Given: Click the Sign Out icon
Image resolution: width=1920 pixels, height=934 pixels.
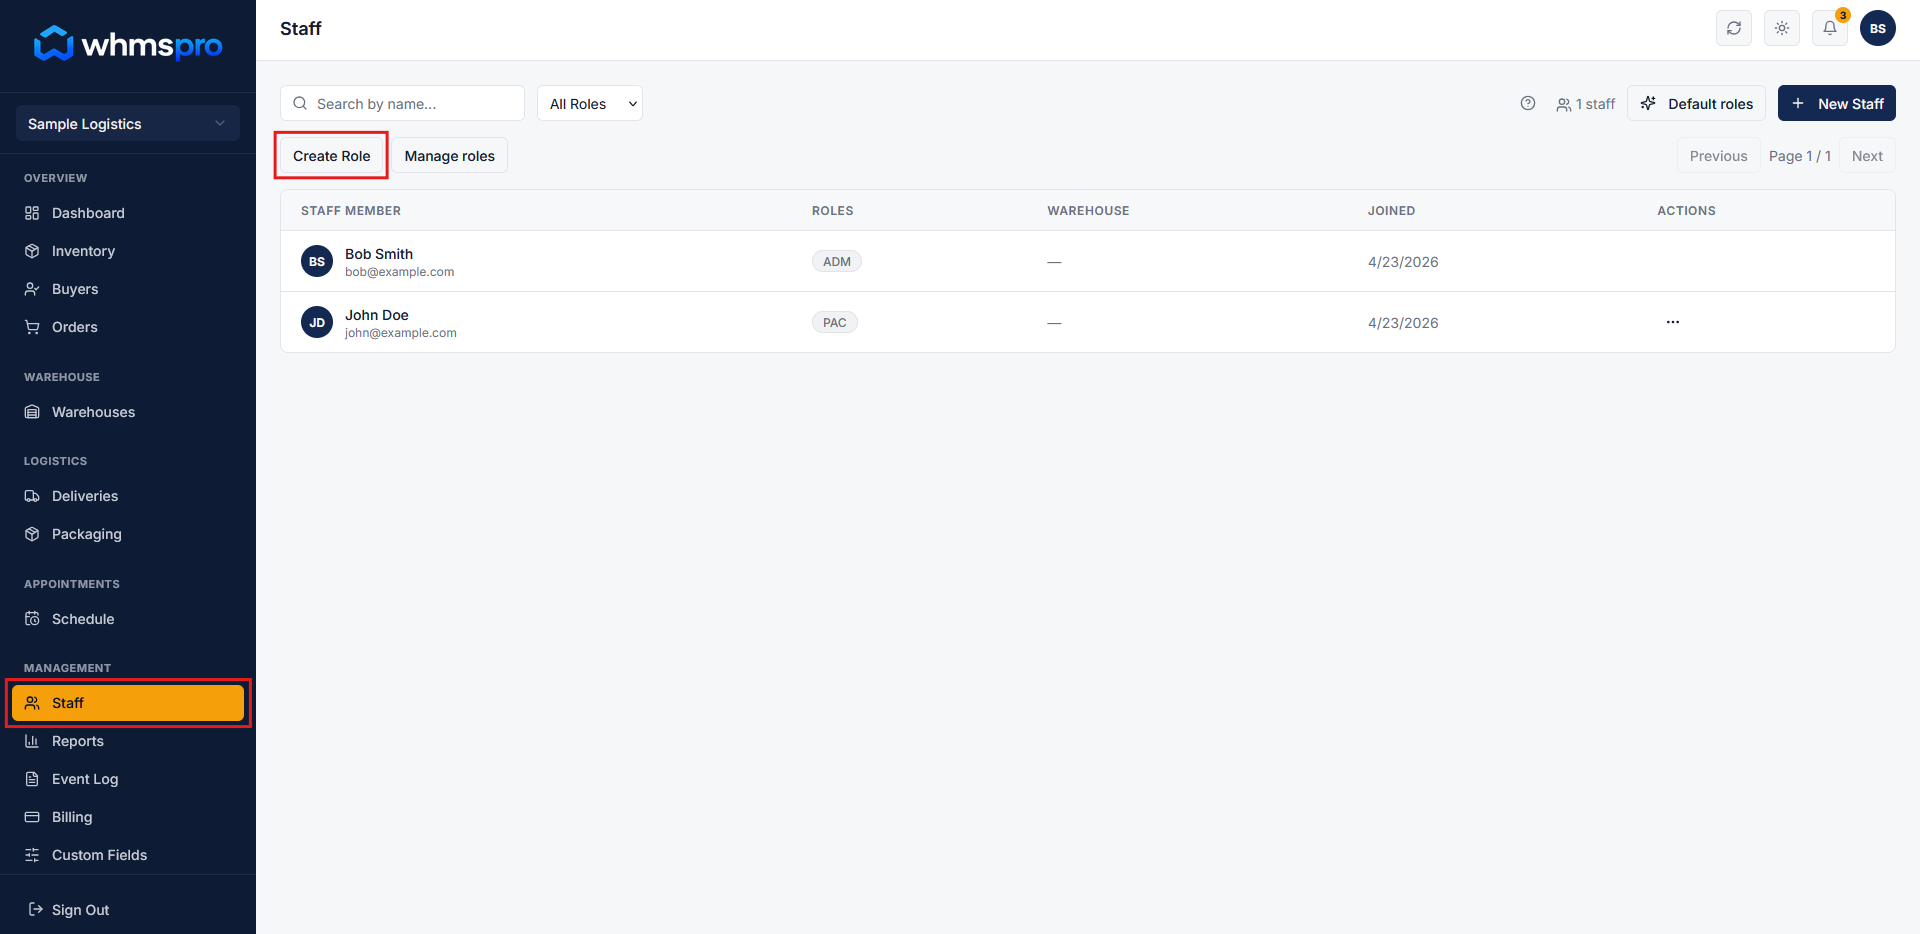Looking at the screenshot, I should tap(36, 909).
